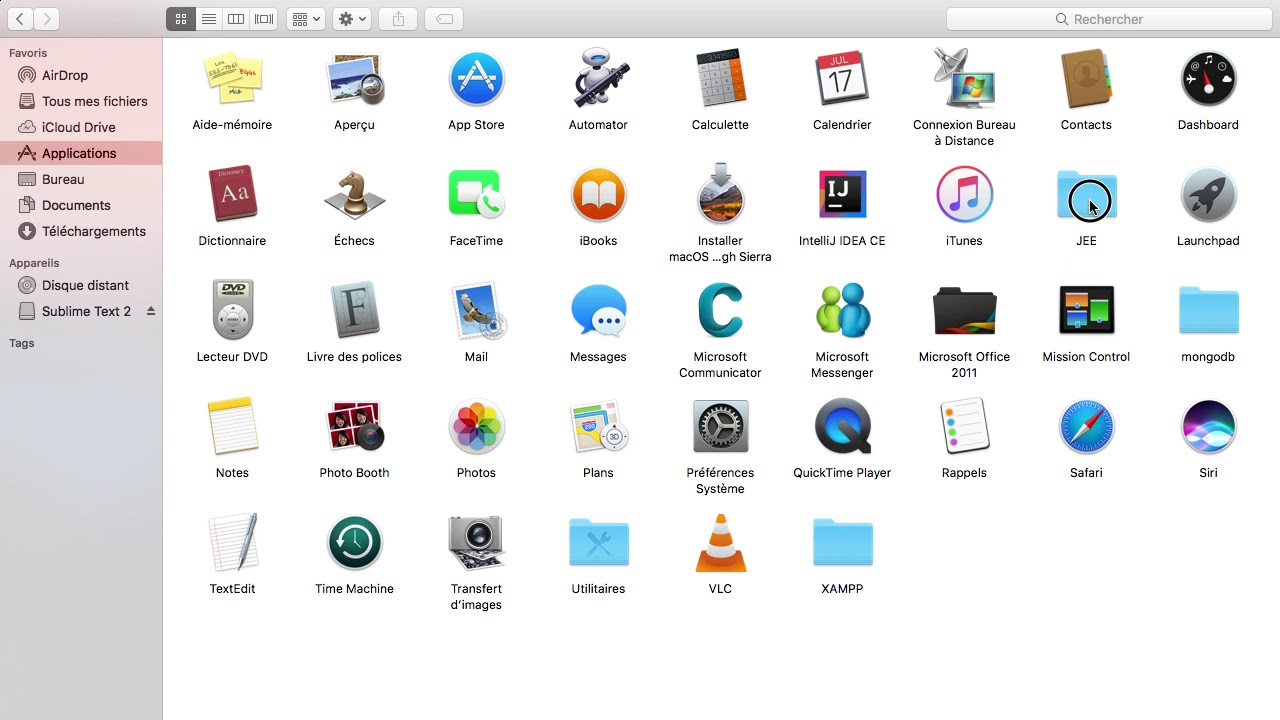Click the Siri icon
Image resolution: width=1280 pixels, height=720 pixels.
point(1208,427)
